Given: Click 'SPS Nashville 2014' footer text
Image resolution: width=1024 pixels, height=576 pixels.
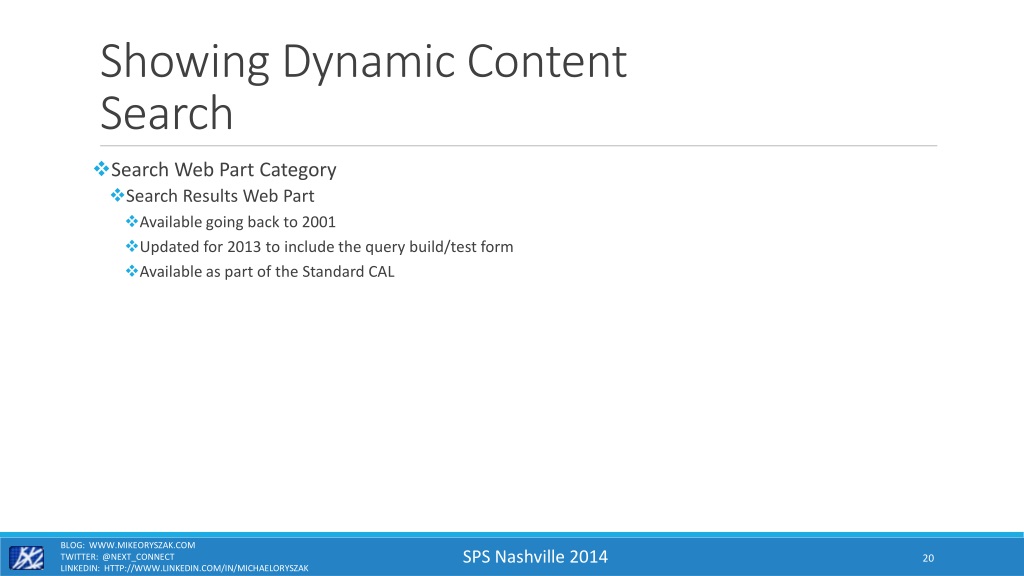Looking at the screenshot, I should click(x=535, y=556).
